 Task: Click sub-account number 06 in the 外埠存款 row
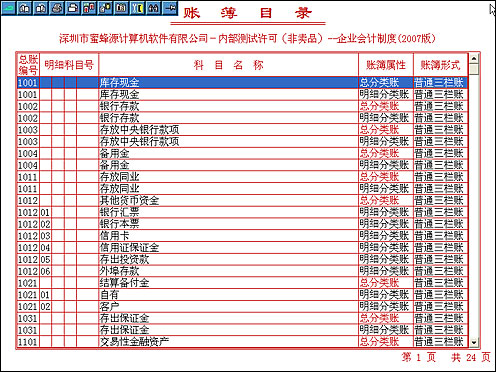coord(46,271)
